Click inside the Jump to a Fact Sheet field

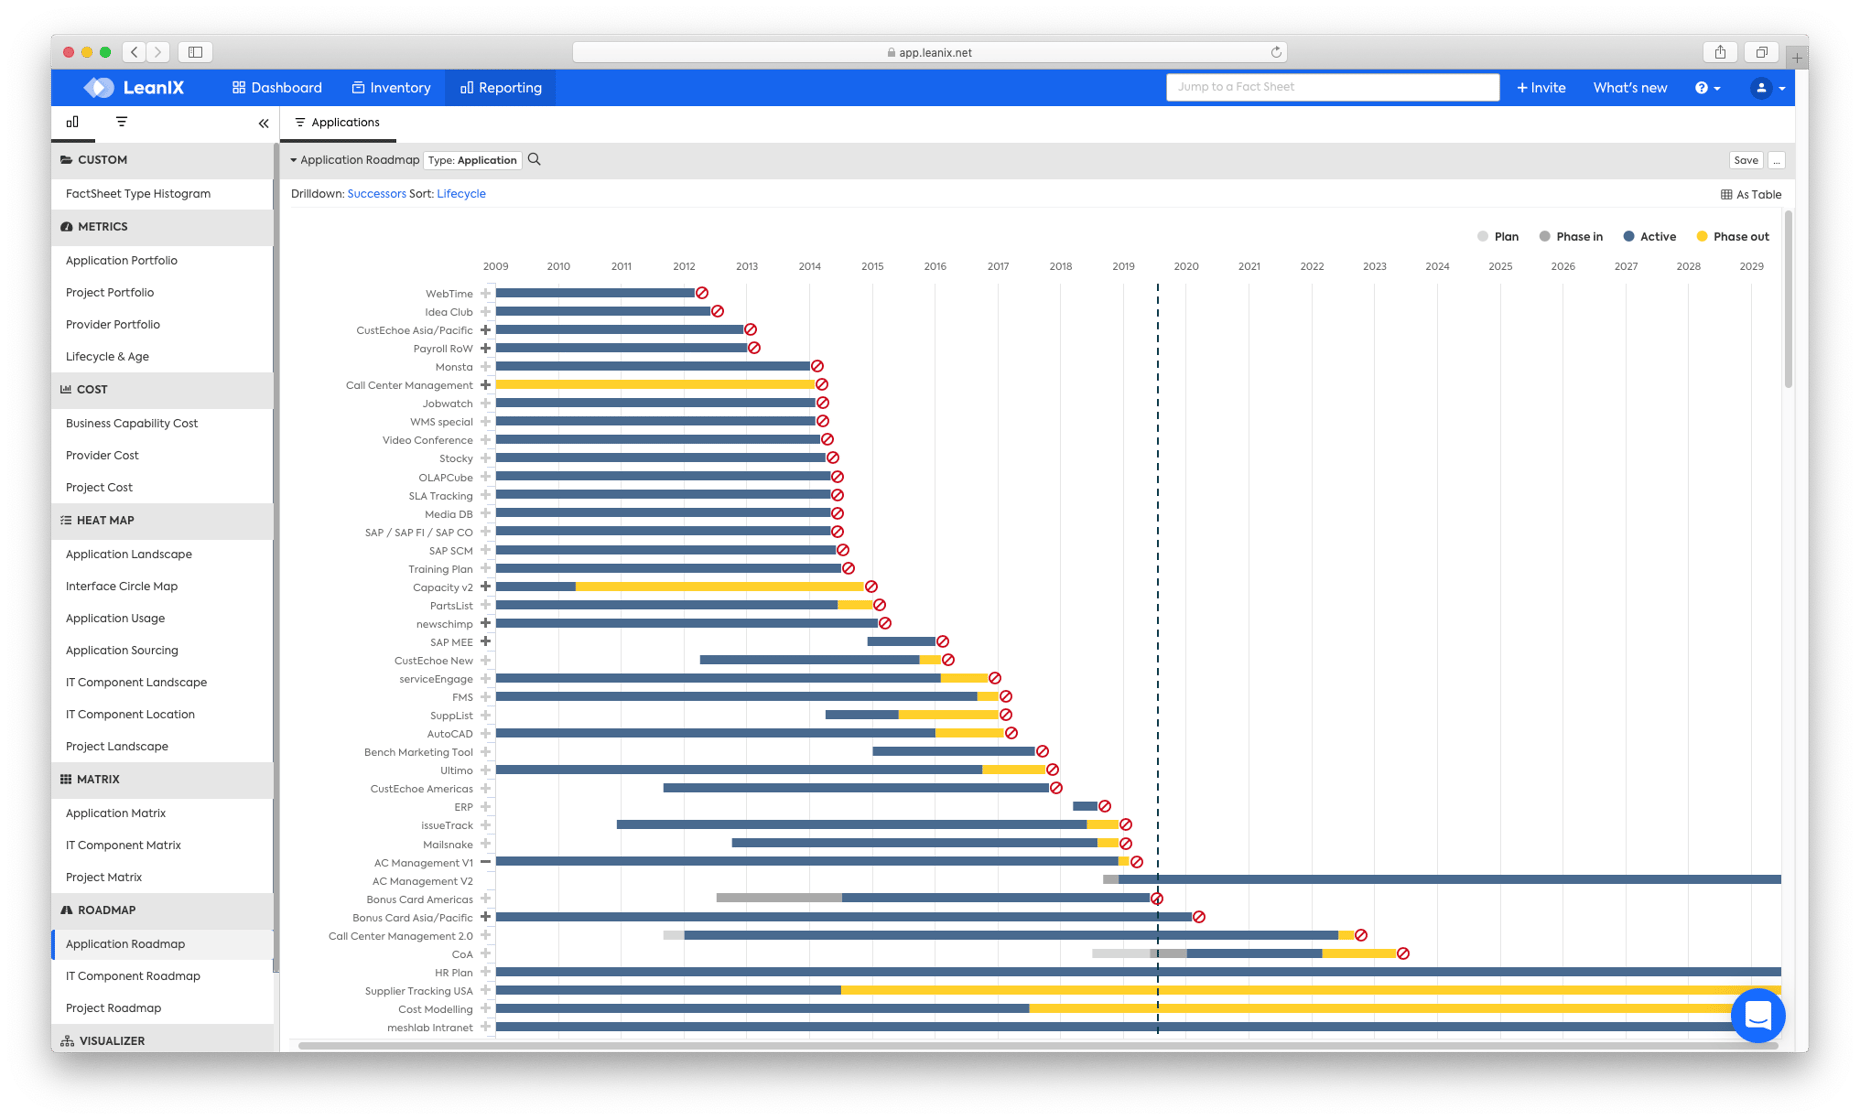pyautogui.click(x=1332, y=87)
